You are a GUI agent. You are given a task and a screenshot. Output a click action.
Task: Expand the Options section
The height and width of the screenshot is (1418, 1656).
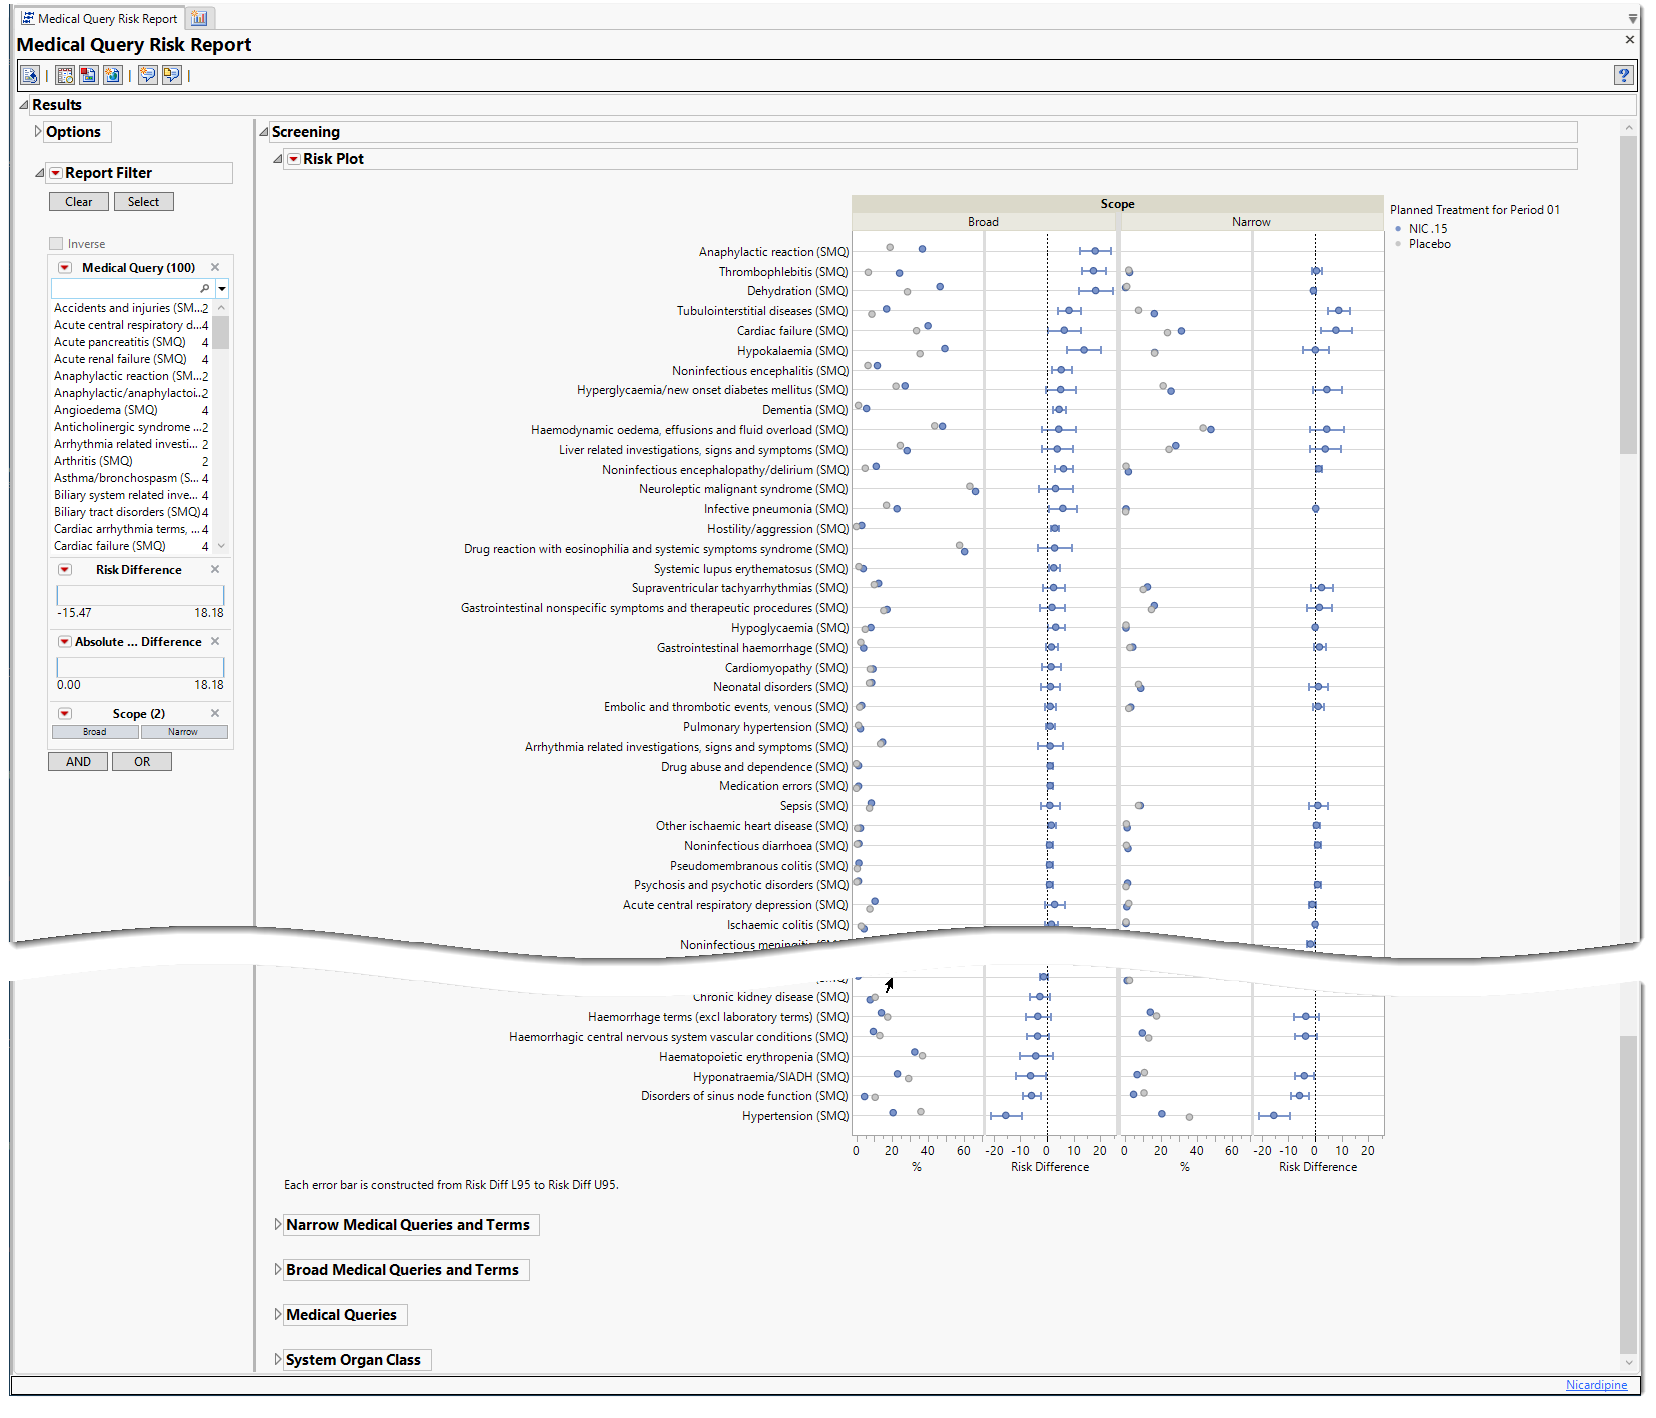click(38, 132)
